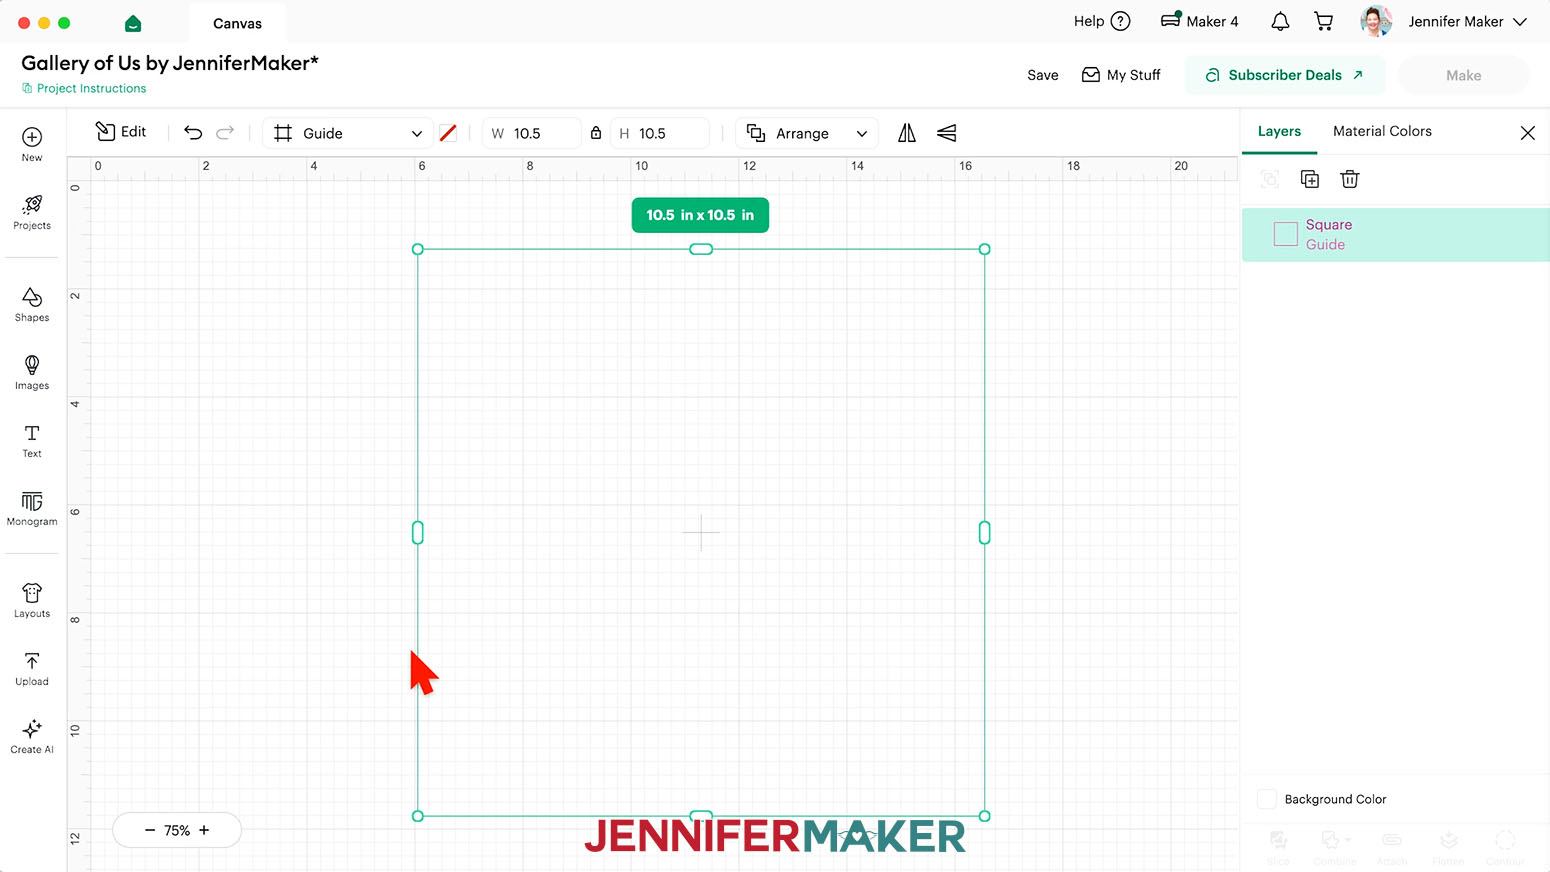Open the shopping cart
Viewport: 1550px width, 872px height.
(x=1324, y=22)
